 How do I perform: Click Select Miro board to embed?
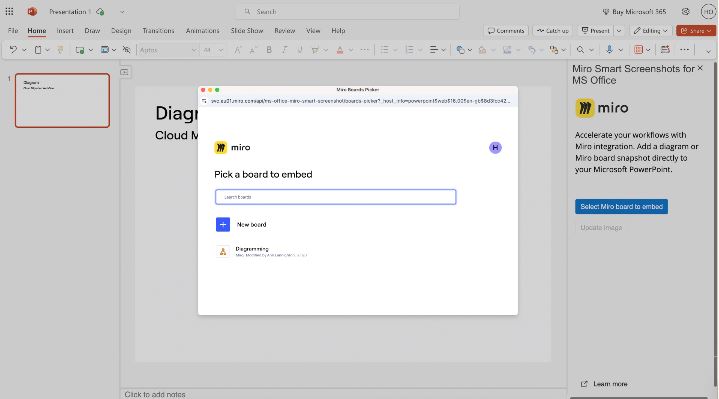[621, 206]
